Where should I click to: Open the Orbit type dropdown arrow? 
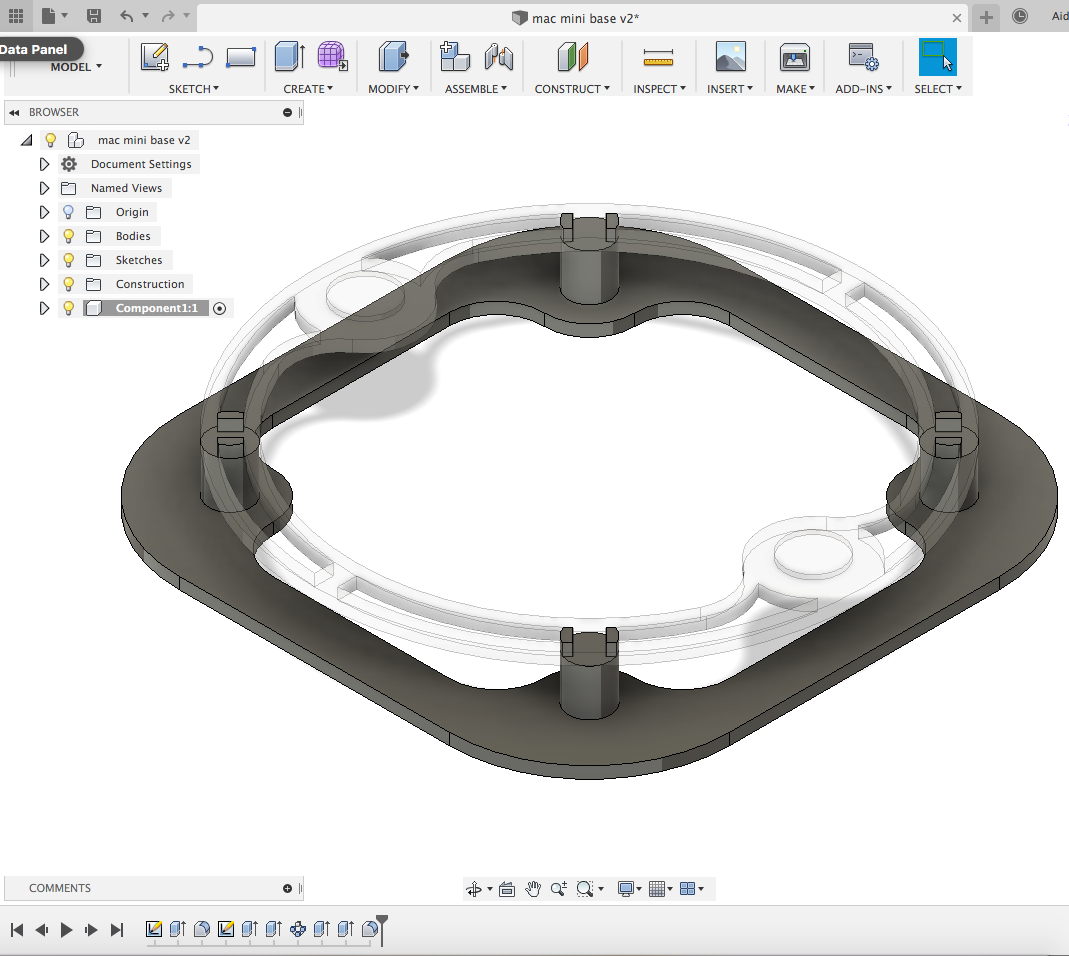pos(490,889)
